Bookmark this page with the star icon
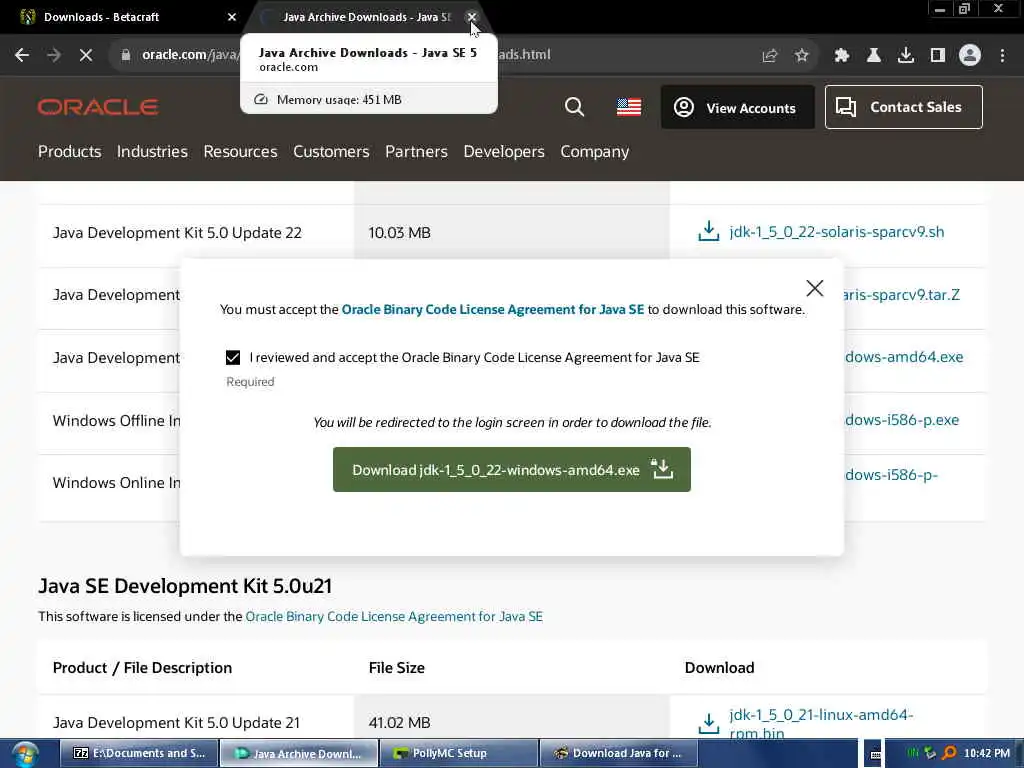 pos(802,55)
